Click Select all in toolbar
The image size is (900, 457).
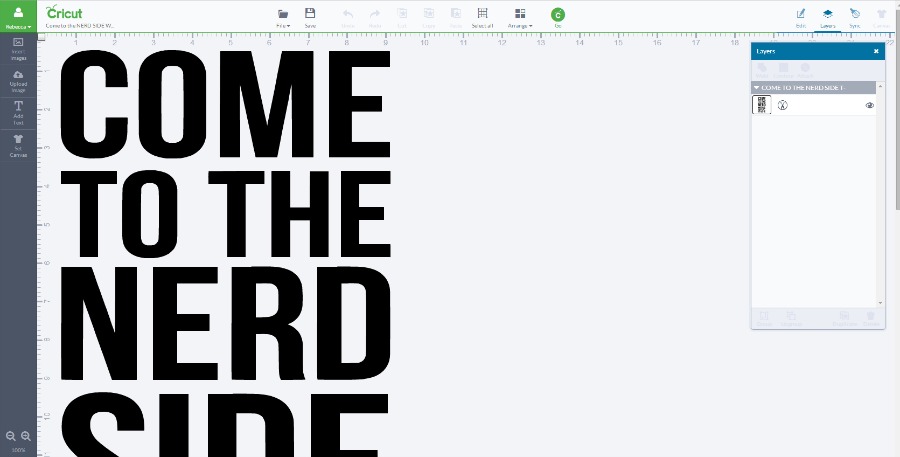tap(482, 18)
